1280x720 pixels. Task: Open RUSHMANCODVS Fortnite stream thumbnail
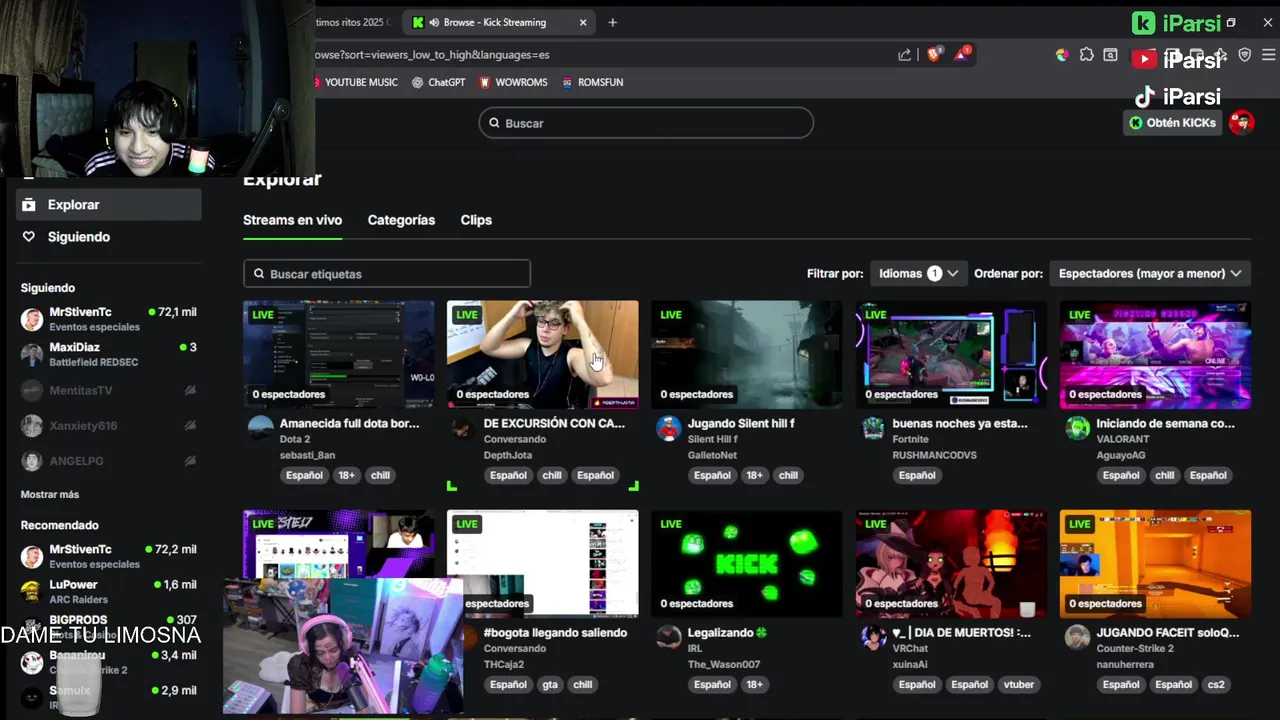coord(951,354)
